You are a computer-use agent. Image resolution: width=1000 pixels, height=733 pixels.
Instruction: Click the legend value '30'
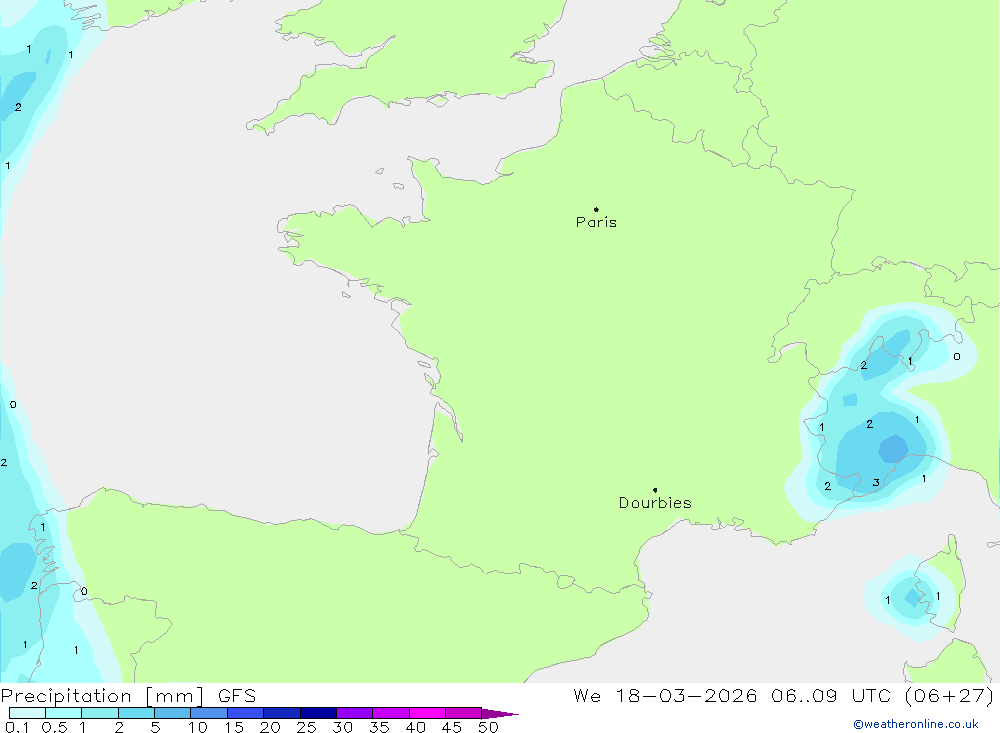343,727
